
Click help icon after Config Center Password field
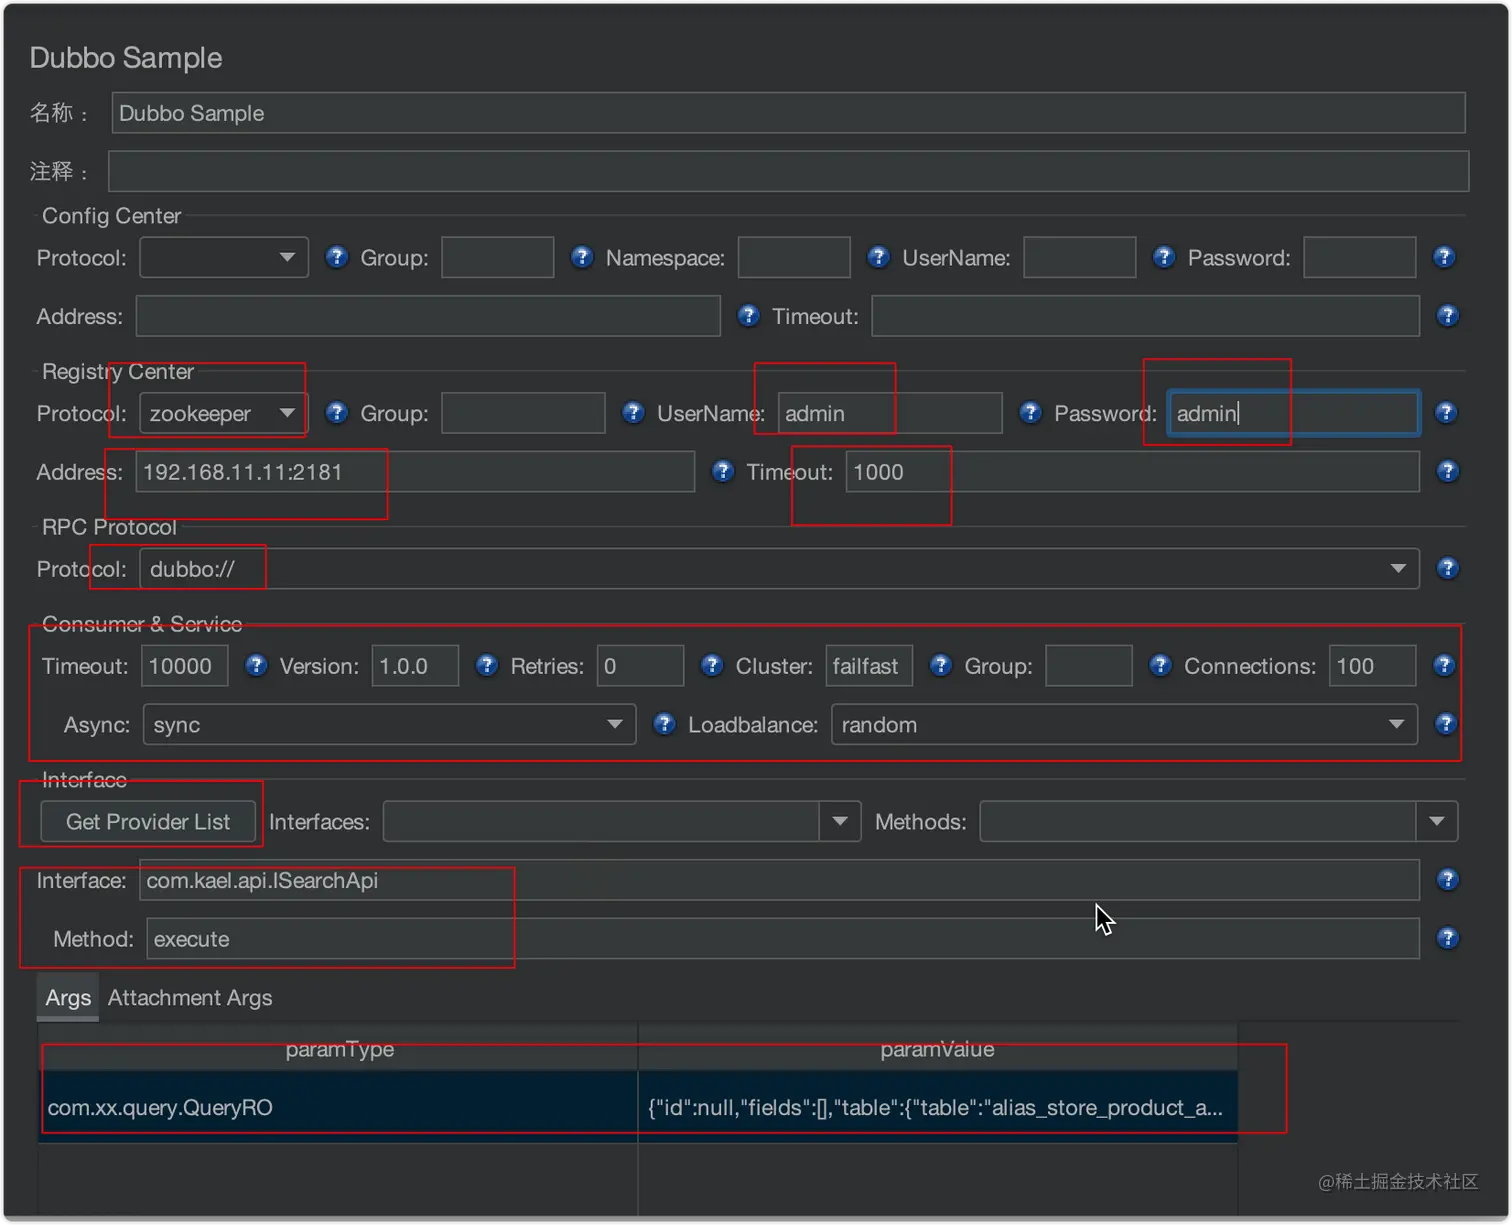click(x=1444, y=257)
